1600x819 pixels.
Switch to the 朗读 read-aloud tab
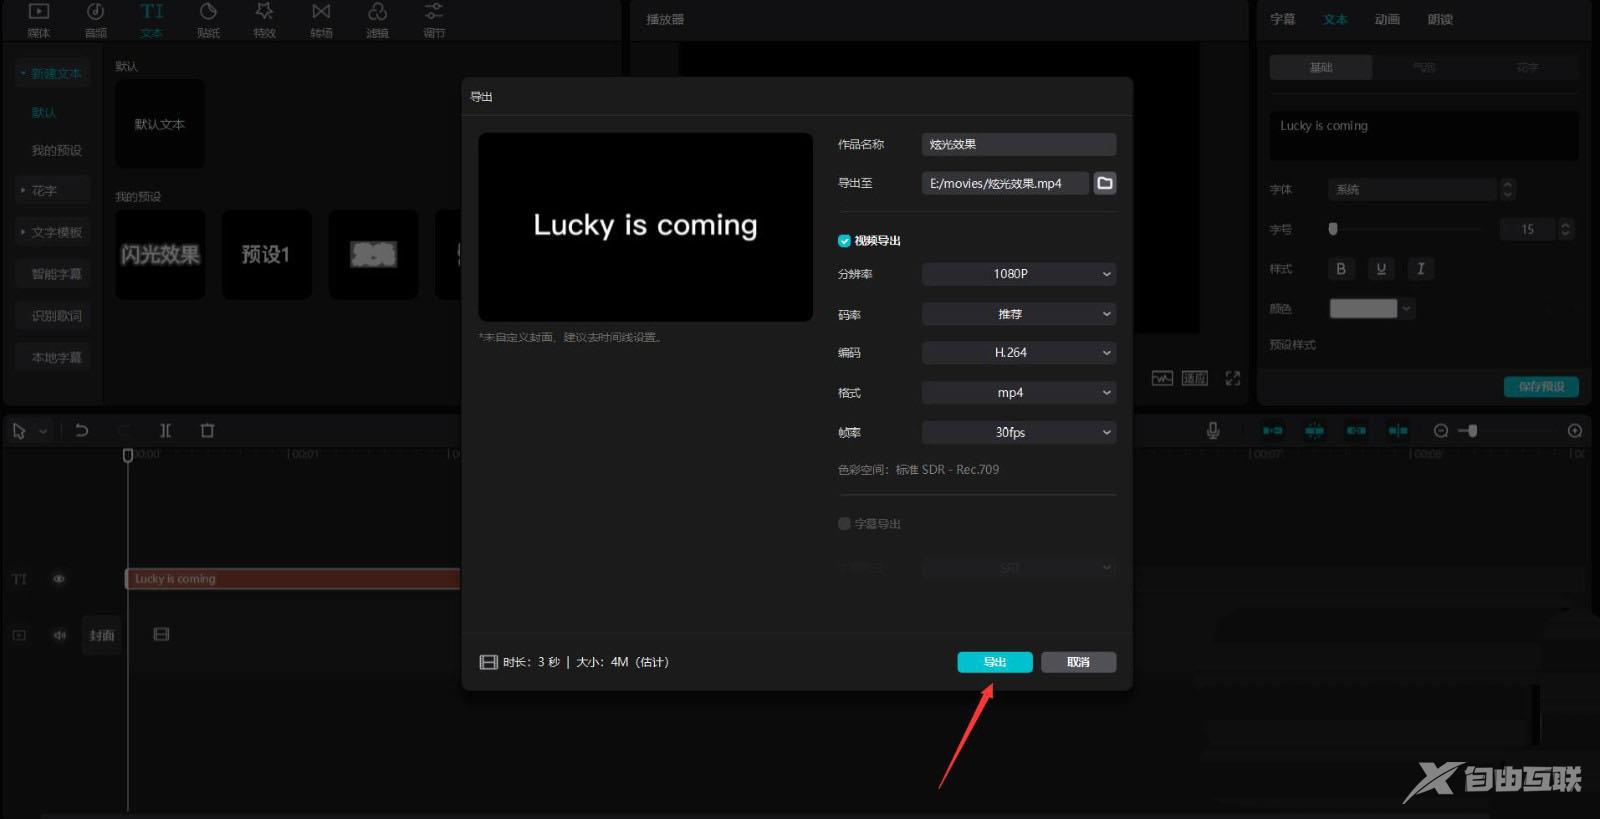point(1440,19)
